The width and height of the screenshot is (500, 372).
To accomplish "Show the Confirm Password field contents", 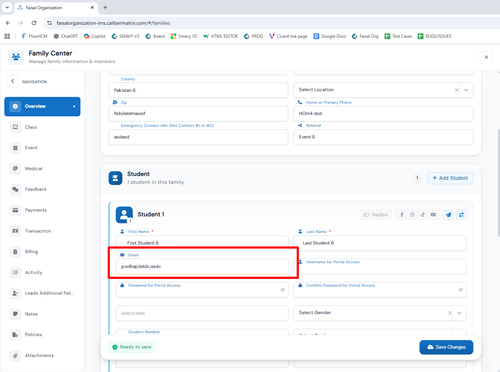I will click(x=460, y=290).
